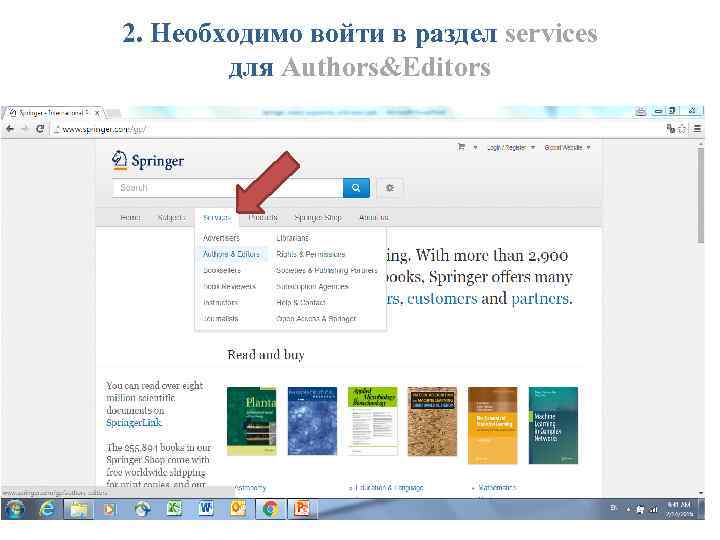Viewport: 720px width, 540px height.
Task: Open Excel from the taskbar
Action: [x=174, y=508]
